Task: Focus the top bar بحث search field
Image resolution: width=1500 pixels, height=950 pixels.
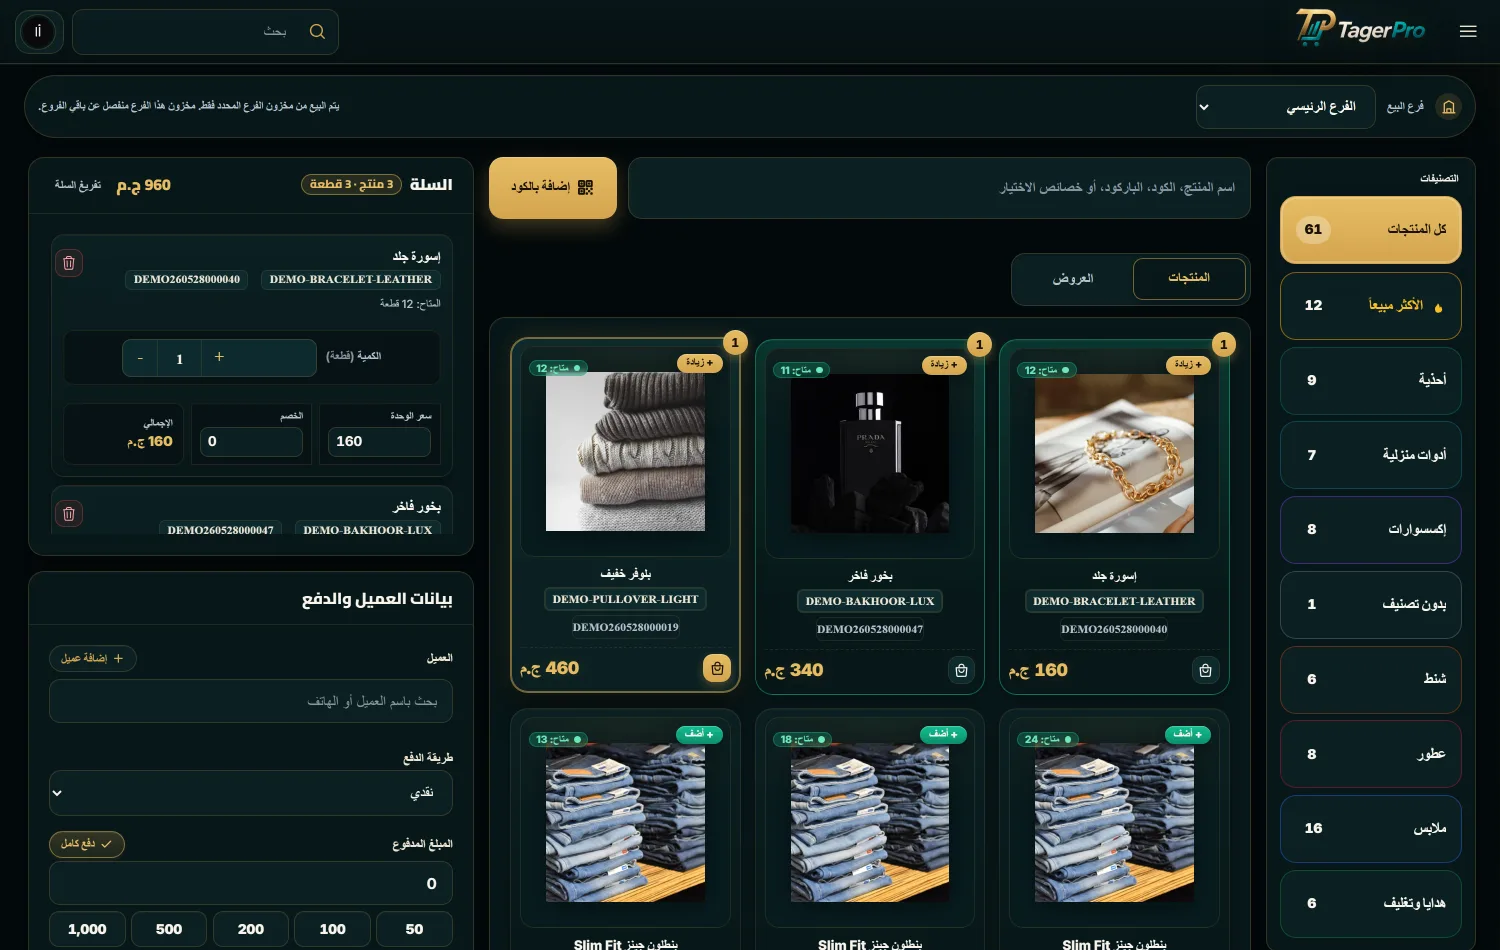Action: tap(205, 32)
